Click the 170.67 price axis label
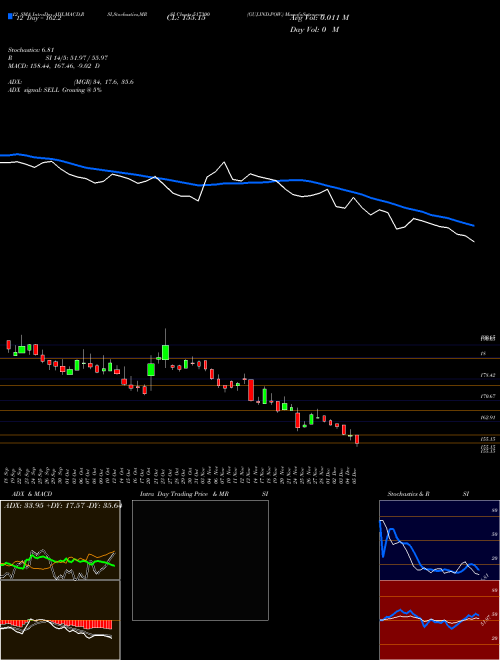The width and height of the screenshot is (500, 660). tap(488, 396)
